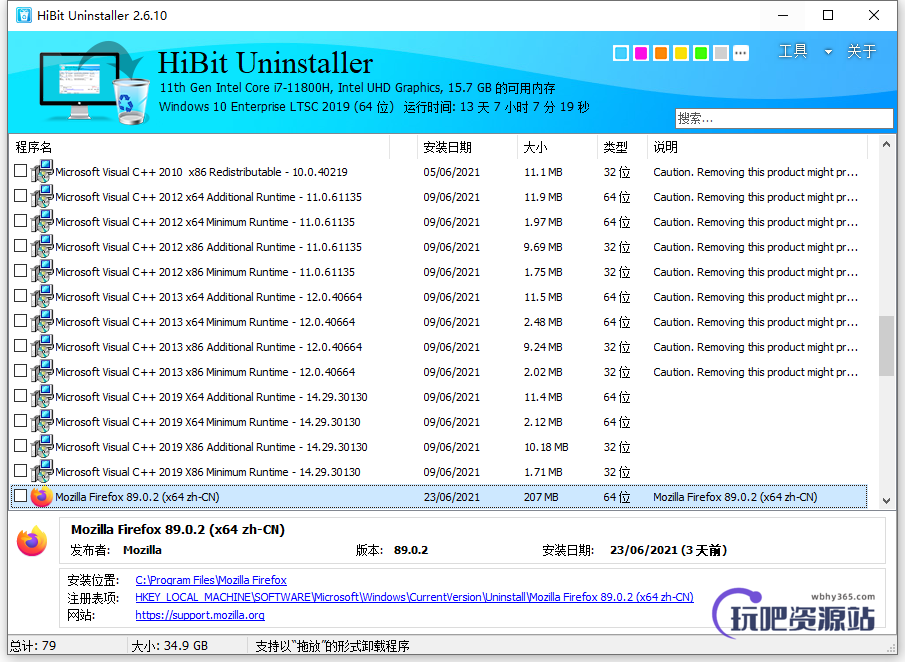Select the Microsoft Visual C++ 2010 x86 Redistributable row

[x=439, y=171]
